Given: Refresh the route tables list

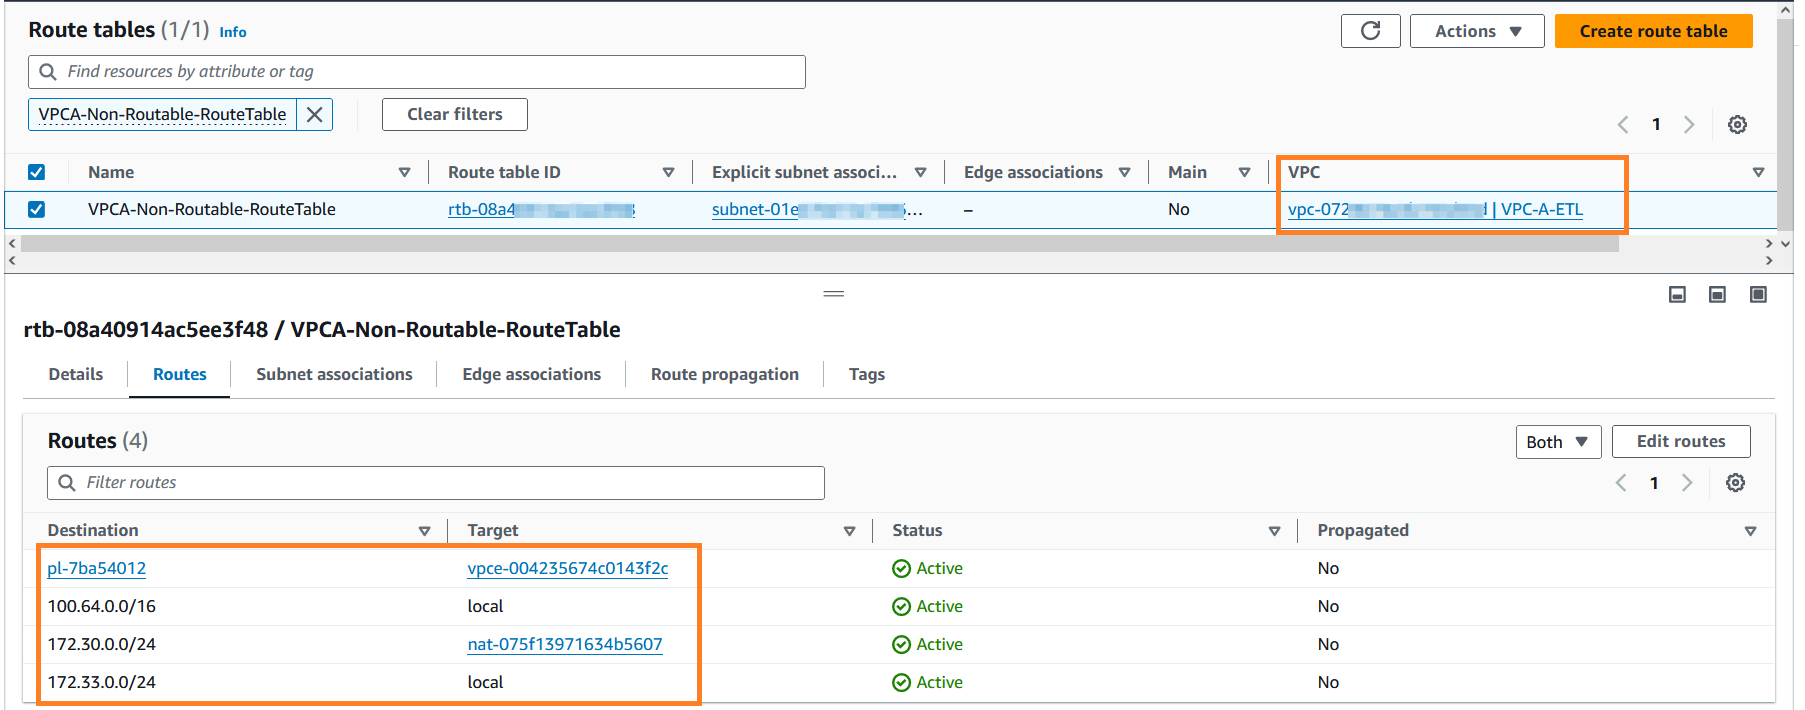Looking at the screenshot, I should pyautogui.click(x=1370, y=31).
